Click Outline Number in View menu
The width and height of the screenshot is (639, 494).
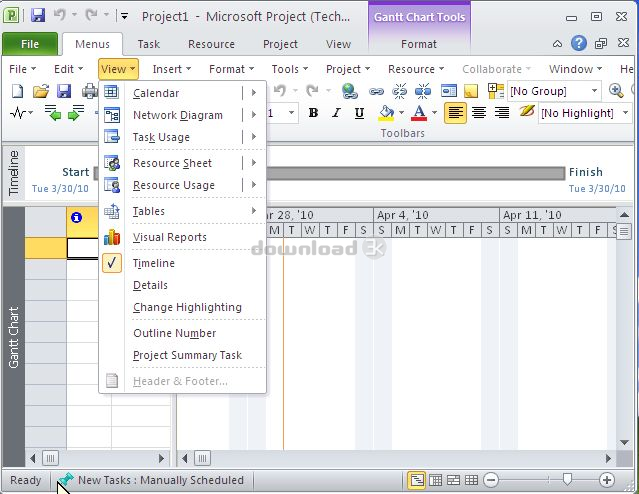[183, 333]
